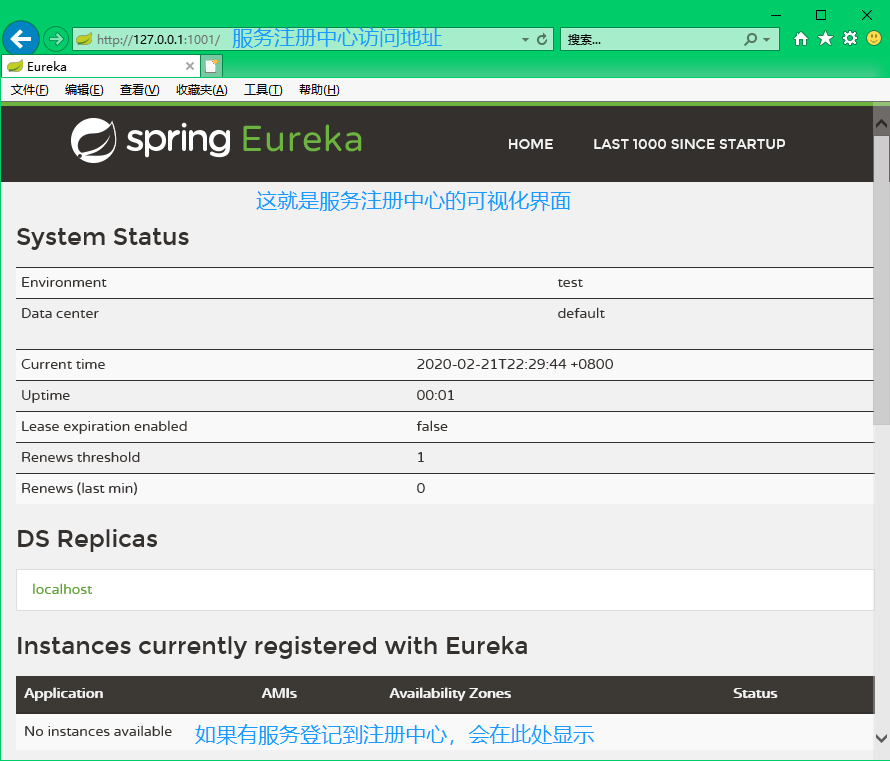Viewport: 890px width, 761px height.
Task: Click the vertical scrollbar thumb
Action: click(881, 280)
